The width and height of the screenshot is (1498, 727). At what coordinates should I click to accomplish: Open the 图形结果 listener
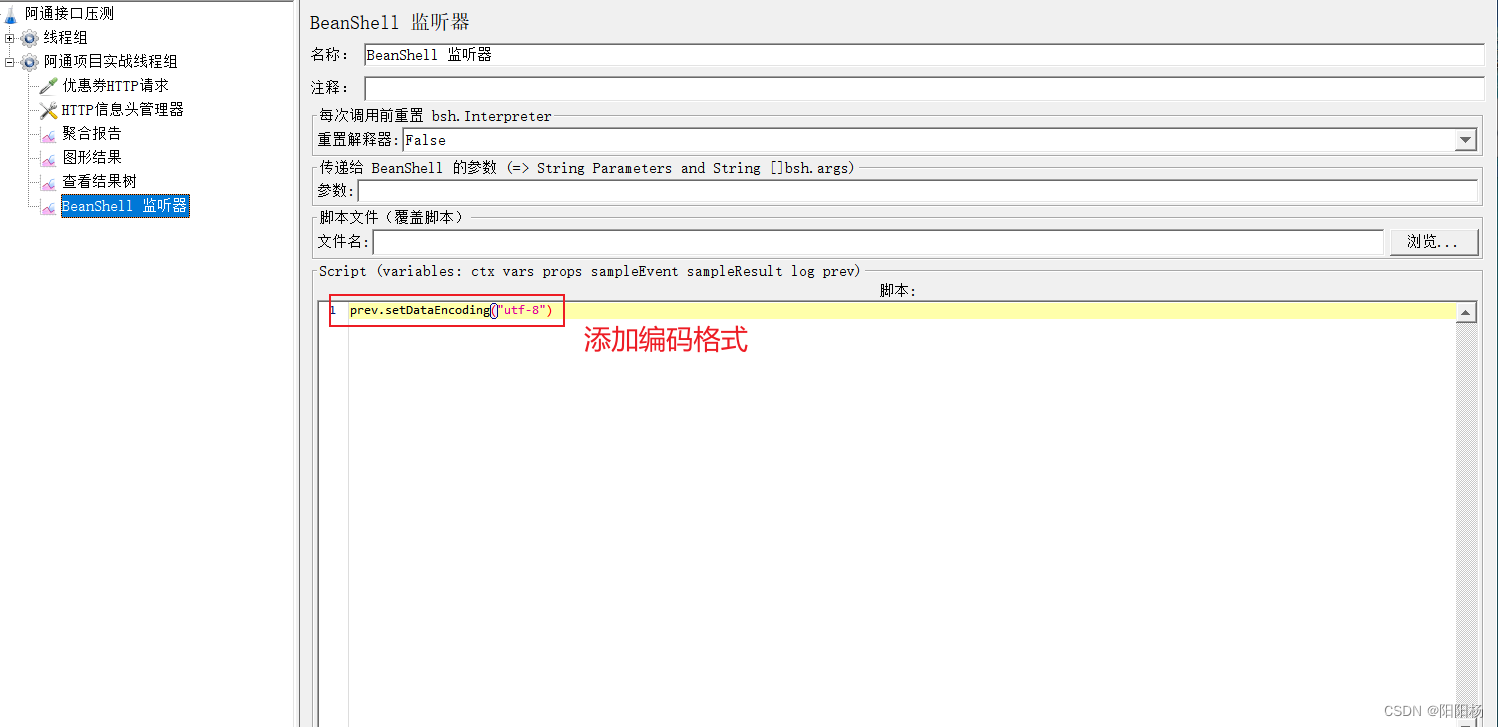point(92,158)
